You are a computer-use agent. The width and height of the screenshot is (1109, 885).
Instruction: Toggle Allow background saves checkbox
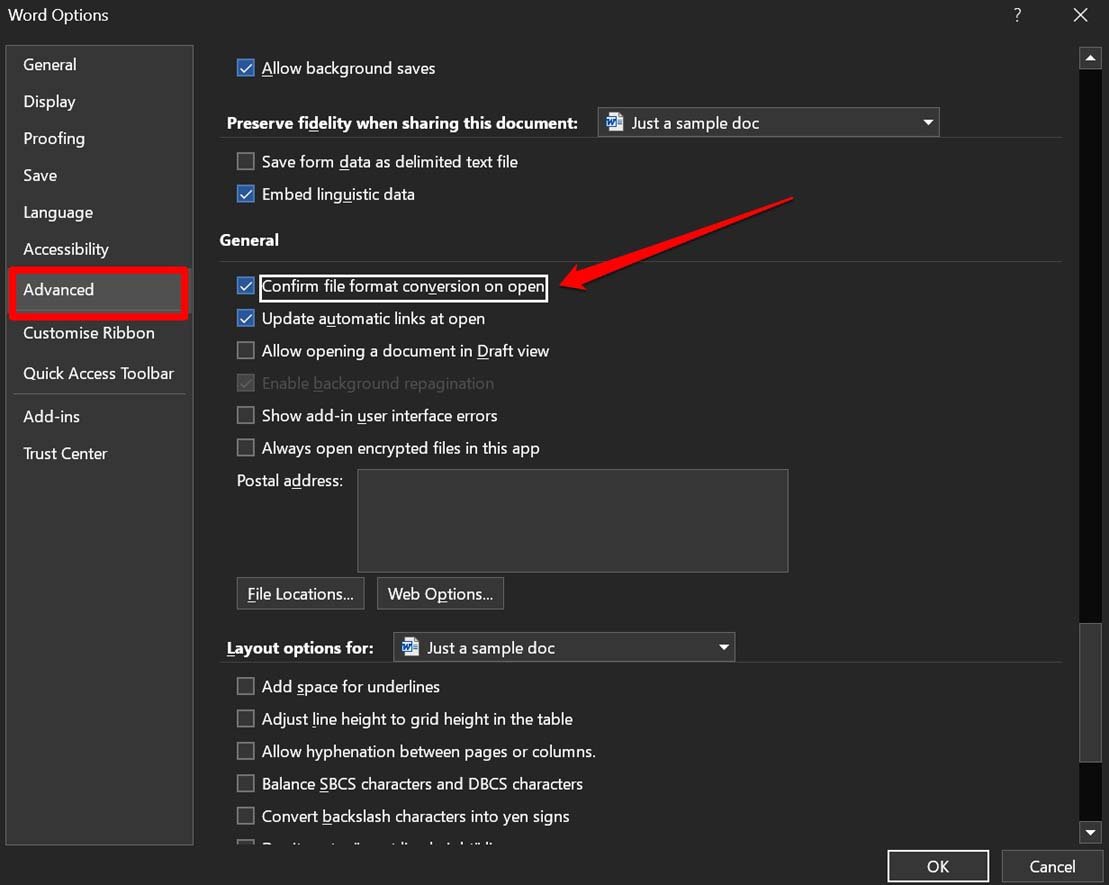tap(245, 68)
